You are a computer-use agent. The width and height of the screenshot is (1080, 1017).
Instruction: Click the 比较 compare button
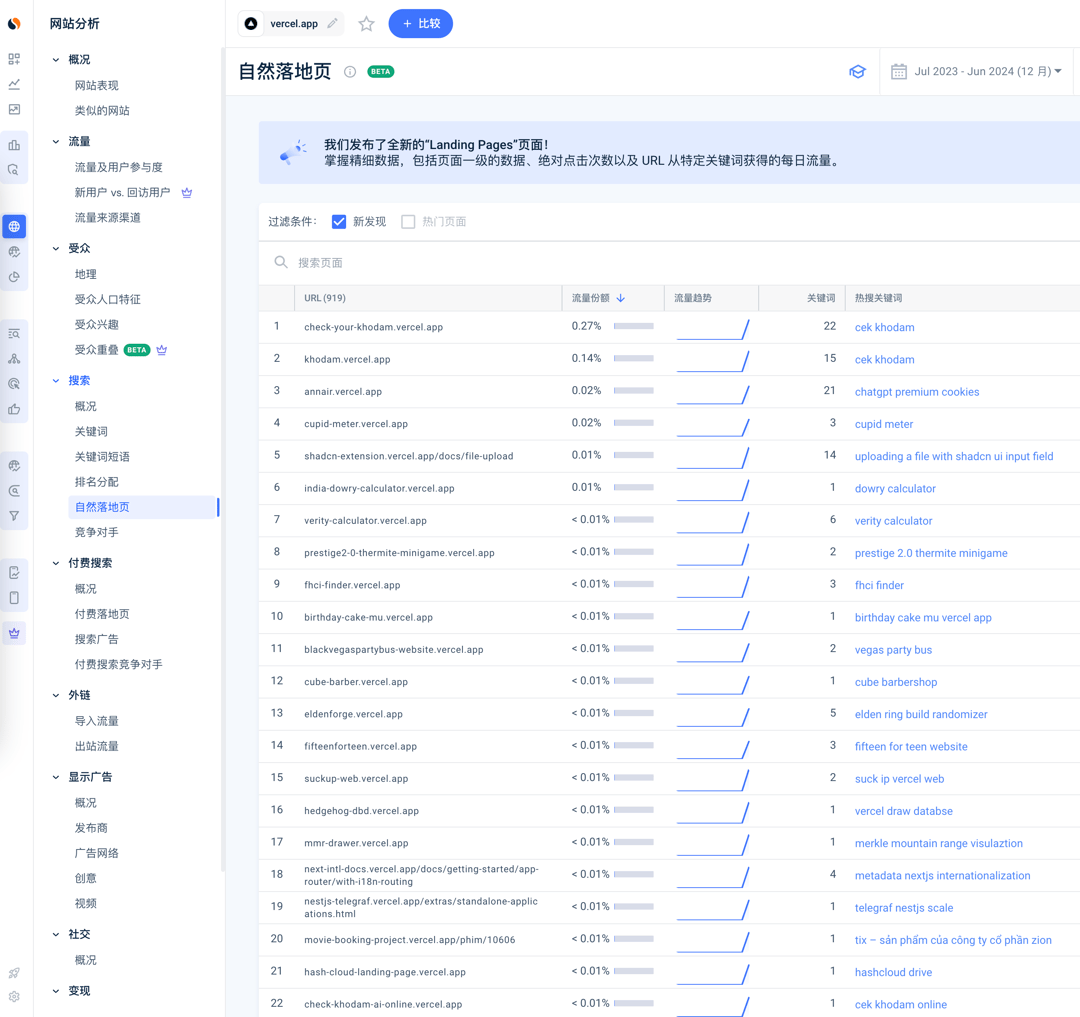pos(420,24)
